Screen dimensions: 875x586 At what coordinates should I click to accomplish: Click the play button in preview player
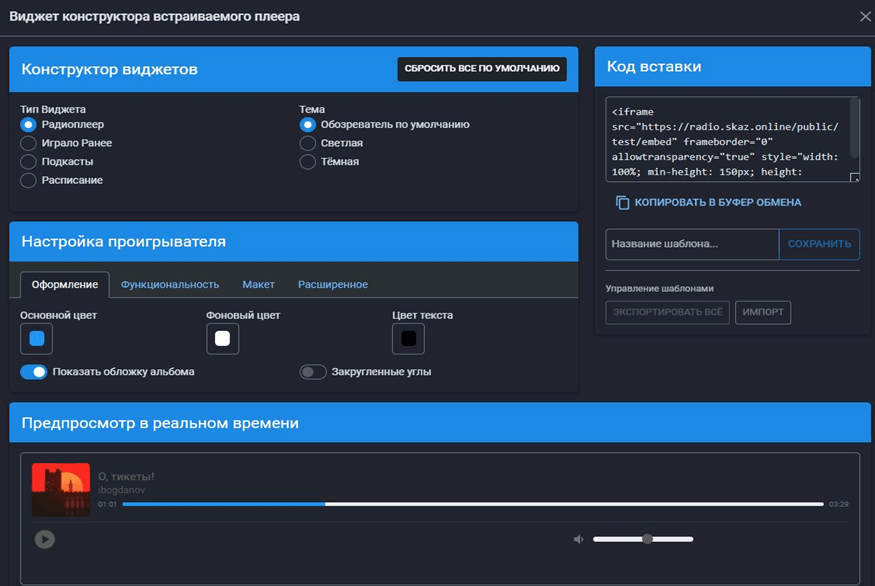(x=44, y=539)
